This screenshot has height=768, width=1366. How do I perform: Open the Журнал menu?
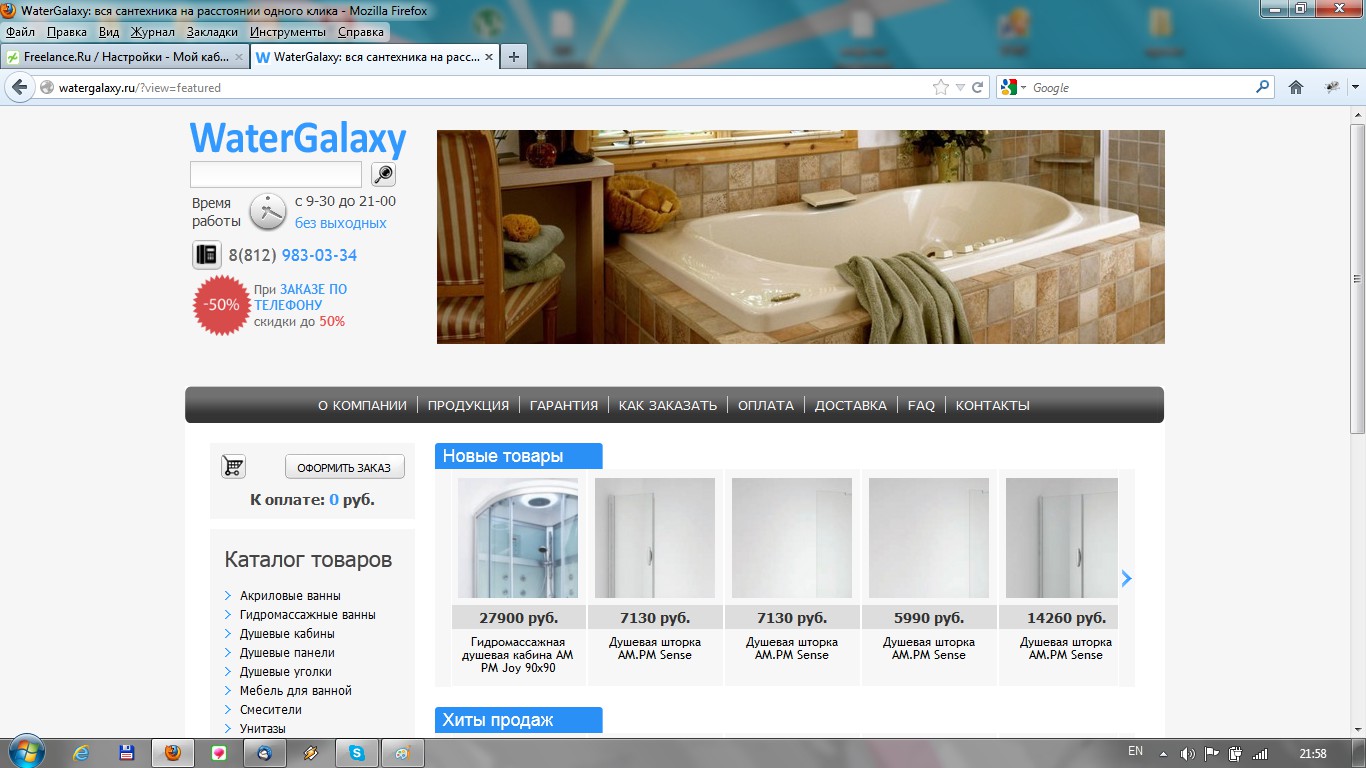152,32
